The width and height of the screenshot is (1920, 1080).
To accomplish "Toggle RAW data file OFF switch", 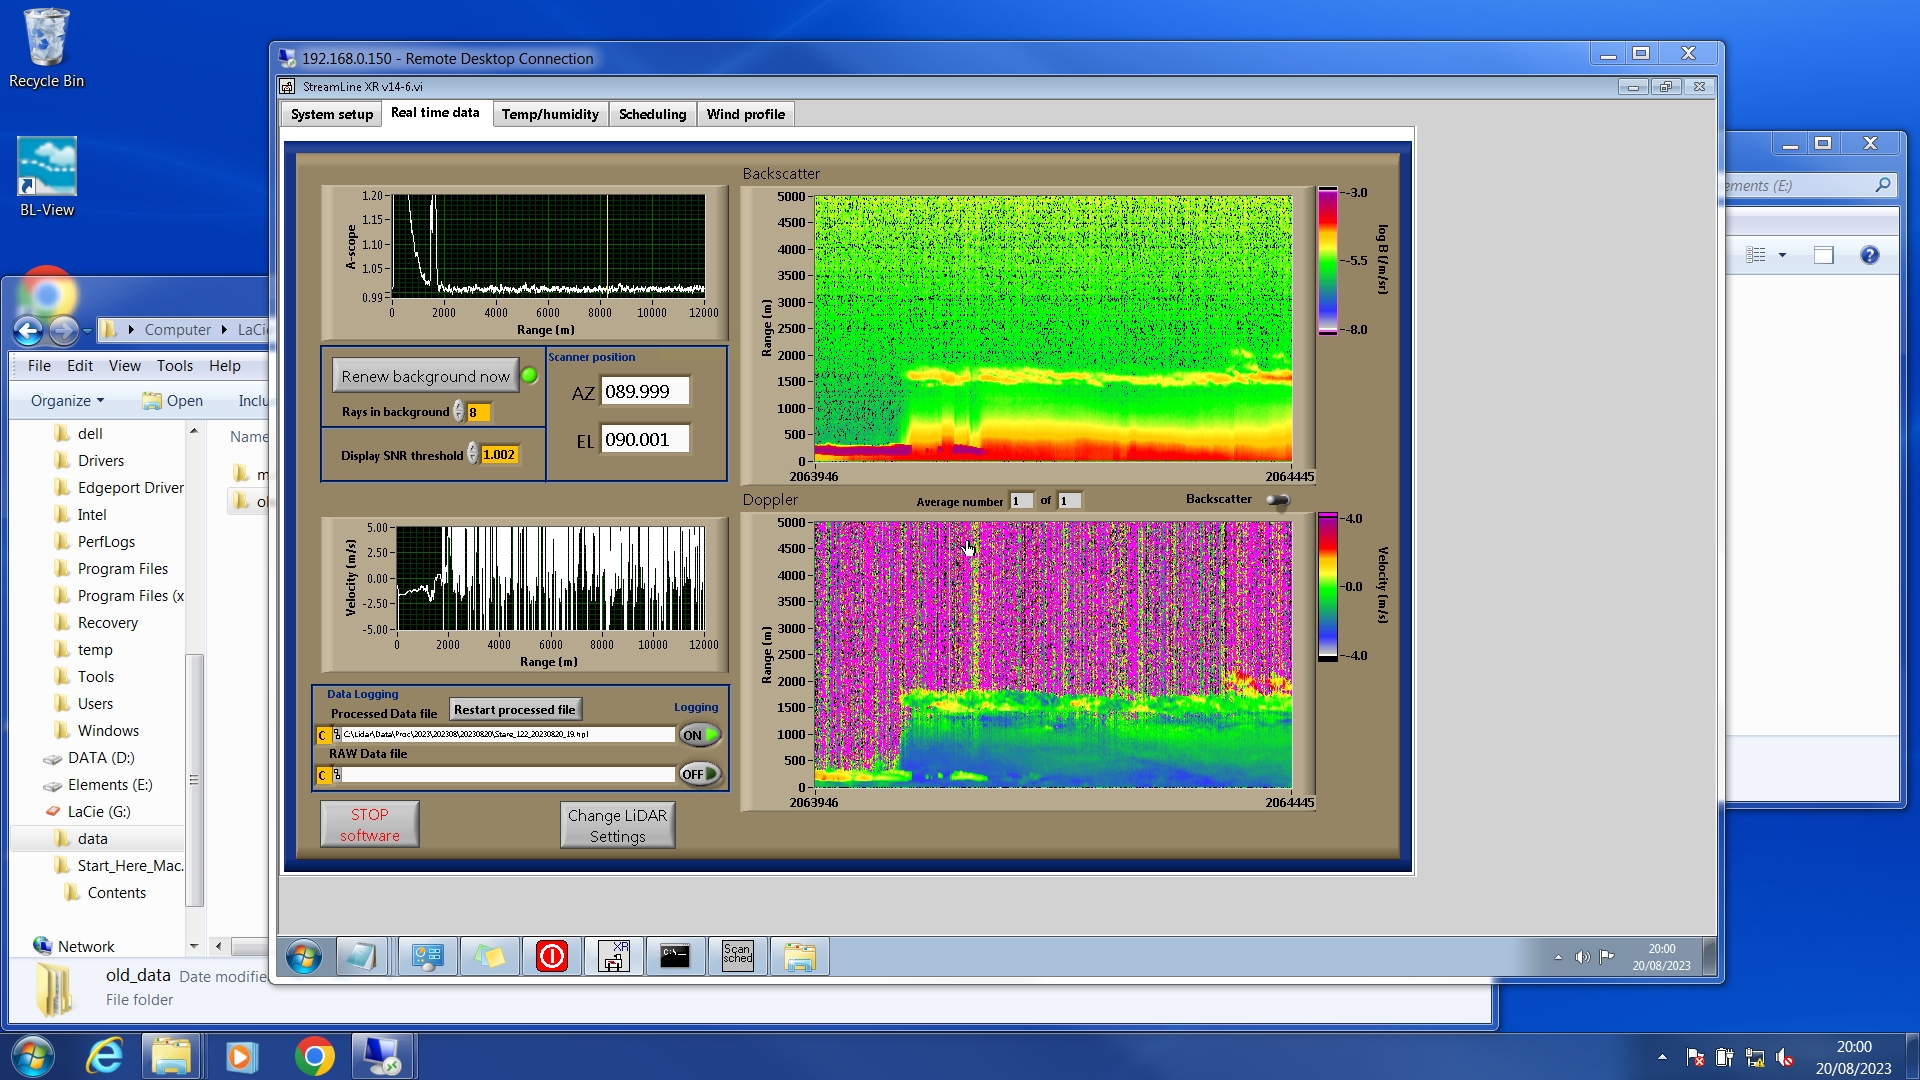I will click(699, 774).
